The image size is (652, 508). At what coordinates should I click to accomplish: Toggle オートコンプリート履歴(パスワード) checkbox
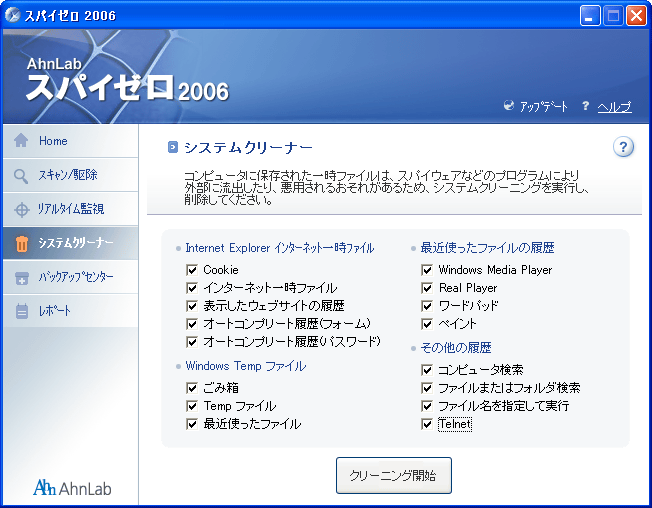point(192,342)
